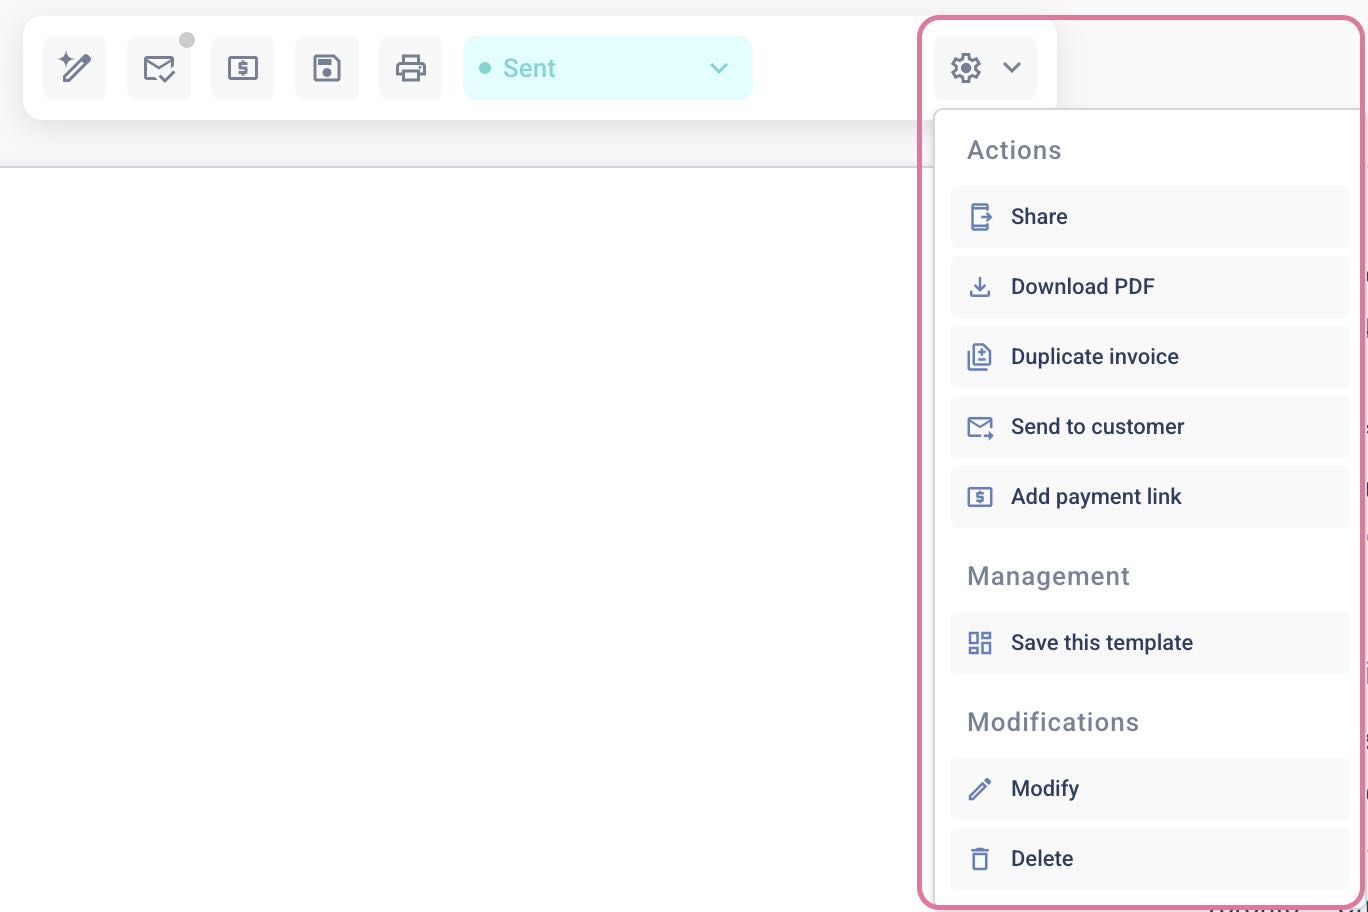Screen dimensions: 1368x912
Task: Click the Add payment link action
Action: coord(1096,496)
